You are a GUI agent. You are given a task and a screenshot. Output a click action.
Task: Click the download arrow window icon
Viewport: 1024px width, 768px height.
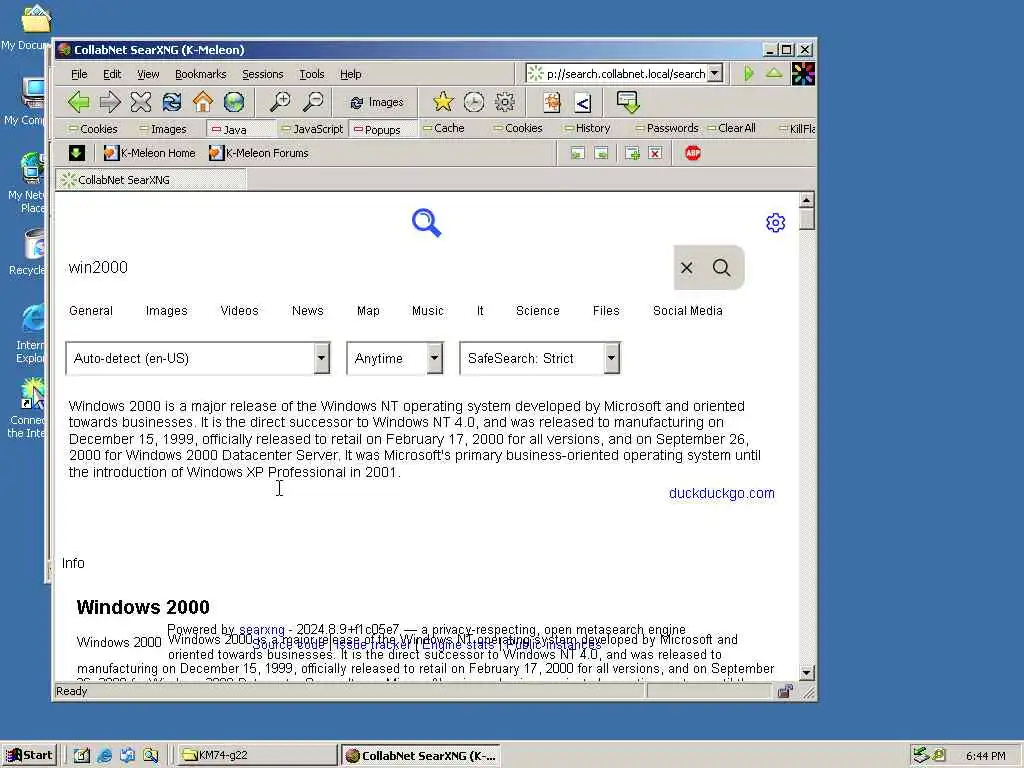click(x=628, y=102)
